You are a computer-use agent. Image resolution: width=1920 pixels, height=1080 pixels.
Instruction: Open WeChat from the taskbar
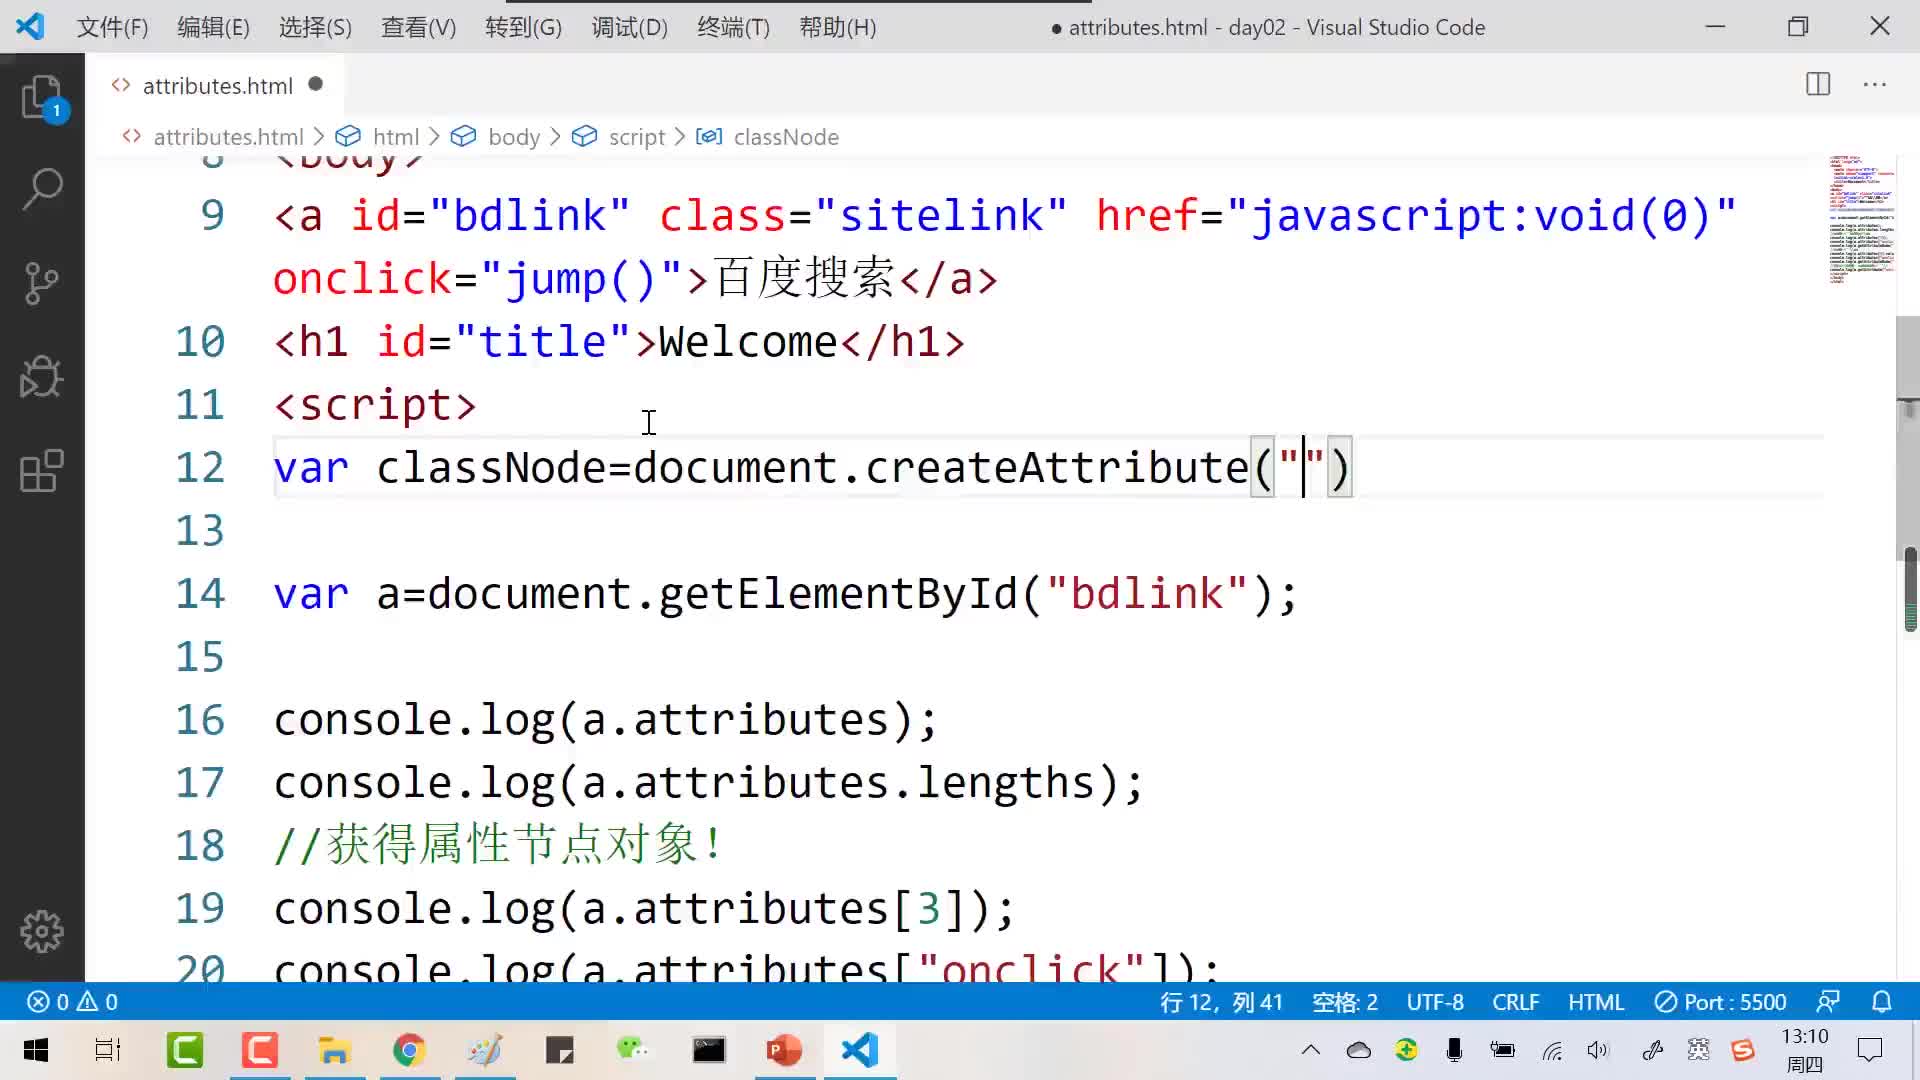click(x=633, y=1050)
